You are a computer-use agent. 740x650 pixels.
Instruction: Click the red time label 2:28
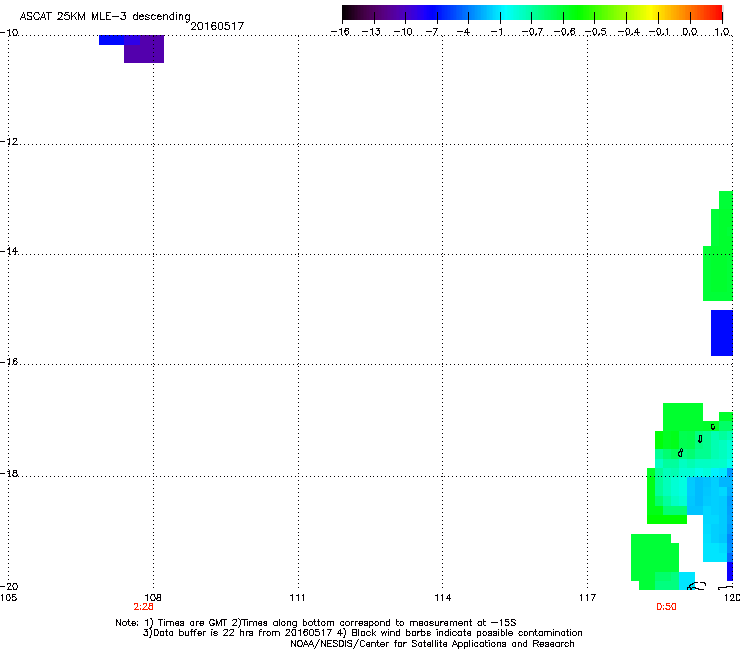point(143,607)
